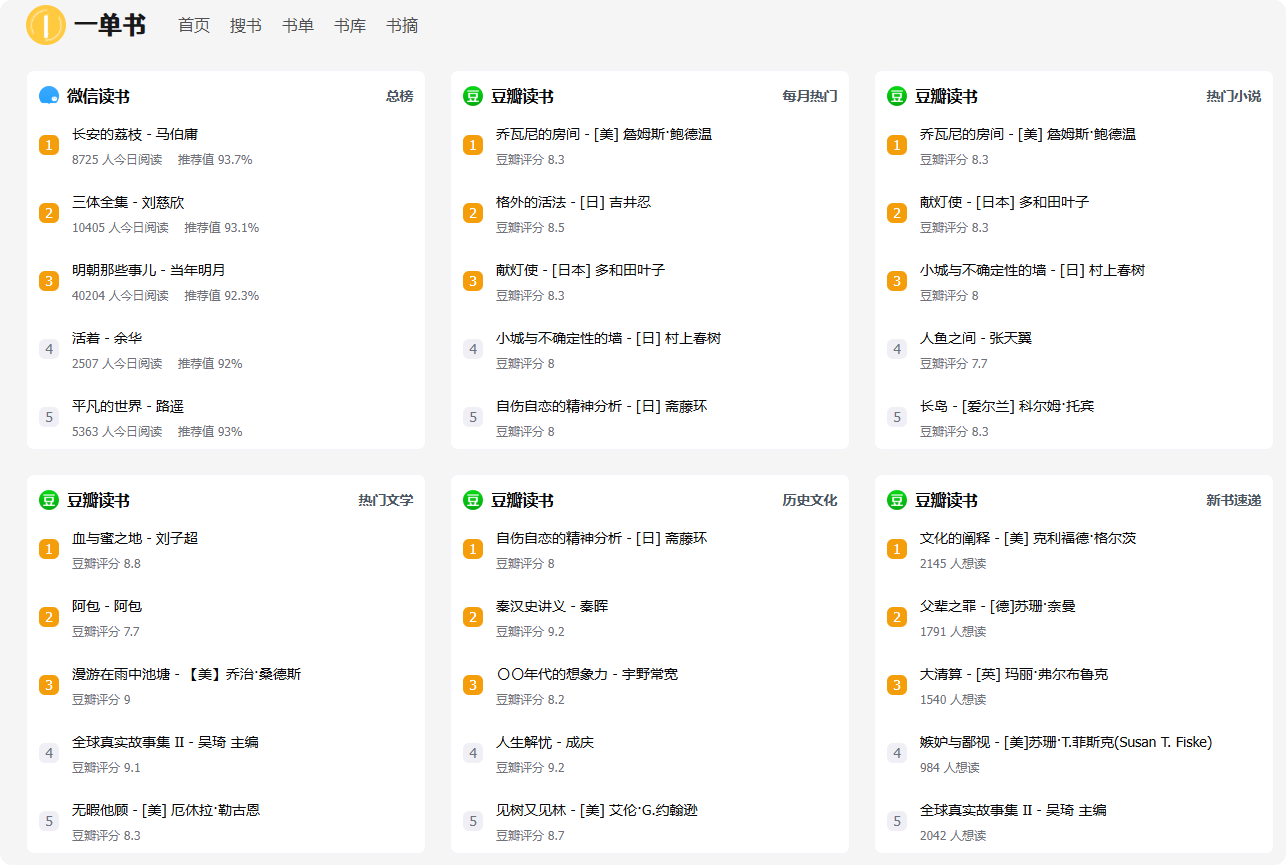Click the 微信读书 blue chat icon

click(x=49, y=96)
